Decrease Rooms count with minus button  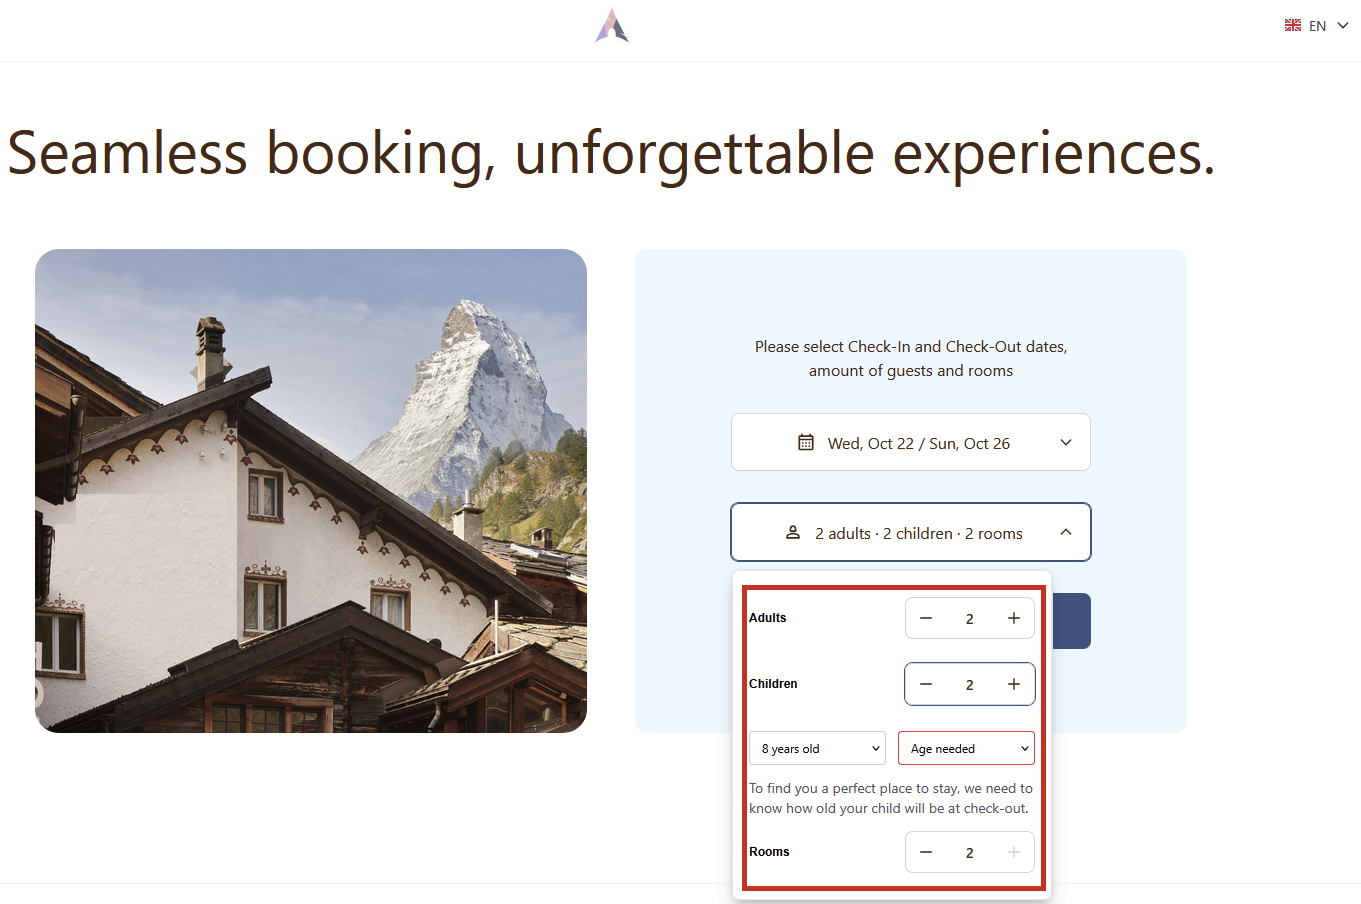(926, 853)
